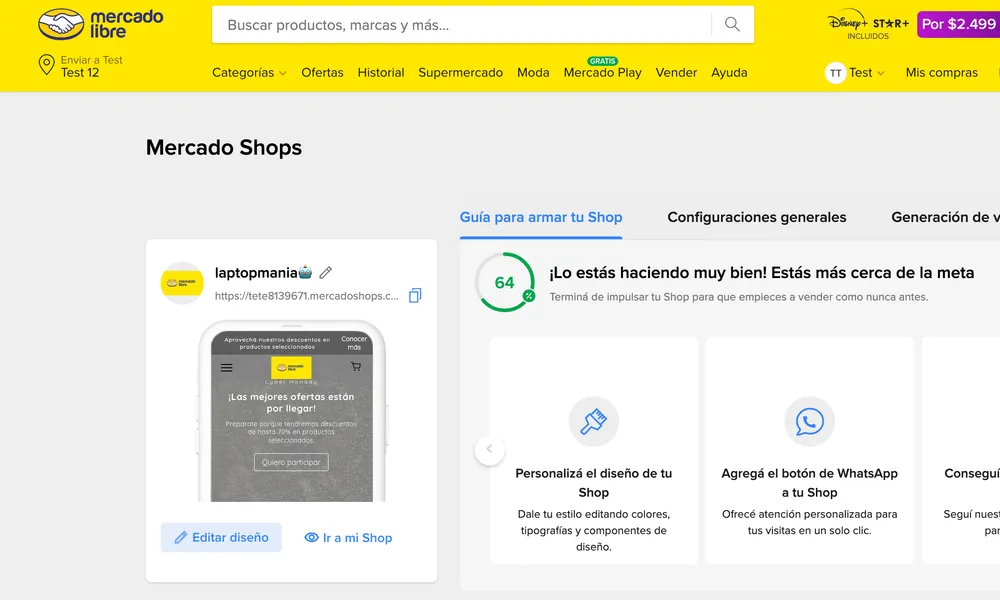Expand the Categorías dropdown

pyautogui.click(x=249, y=73)
